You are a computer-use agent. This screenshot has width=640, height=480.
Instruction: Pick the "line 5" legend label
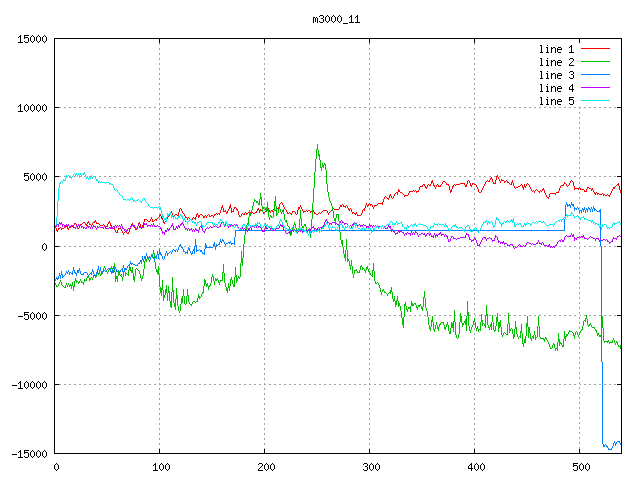coord(556,101)
